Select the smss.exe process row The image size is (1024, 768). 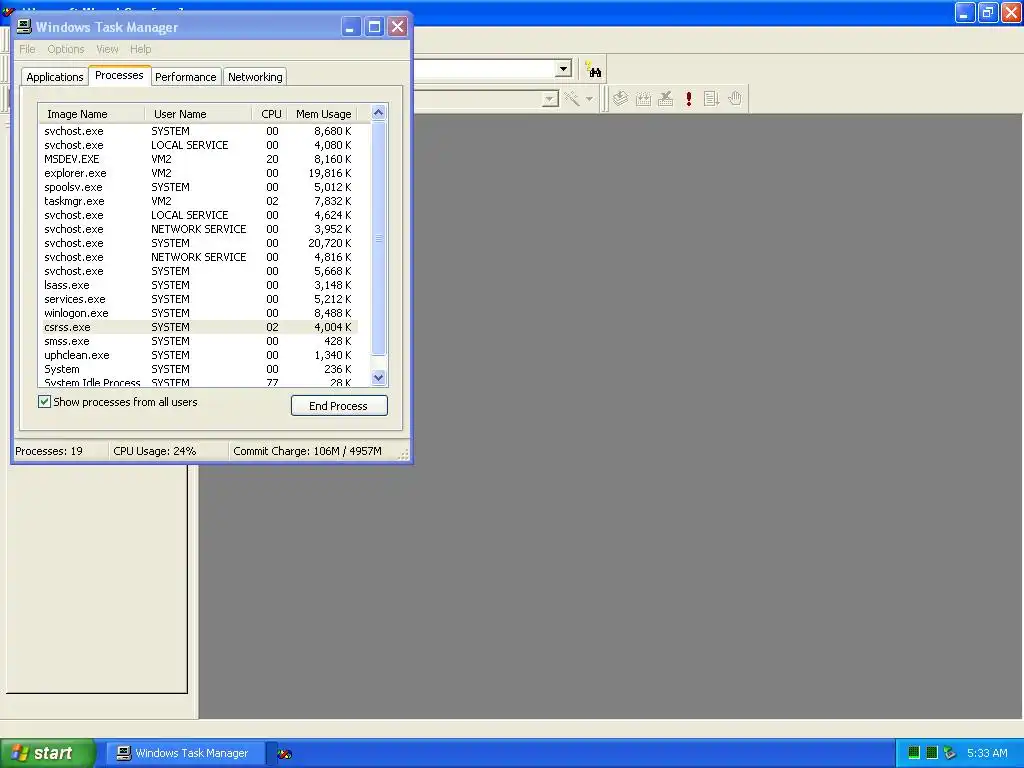pos(198,341)
